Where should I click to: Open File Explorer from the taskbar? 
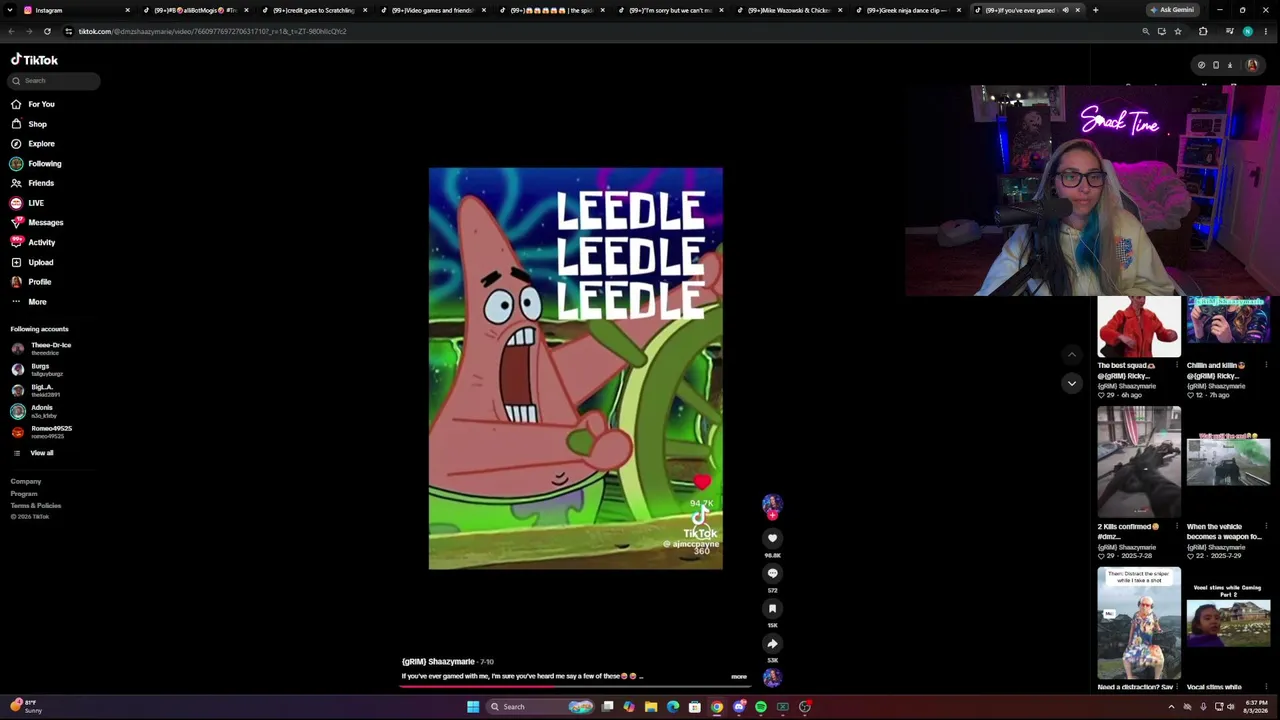651,707
